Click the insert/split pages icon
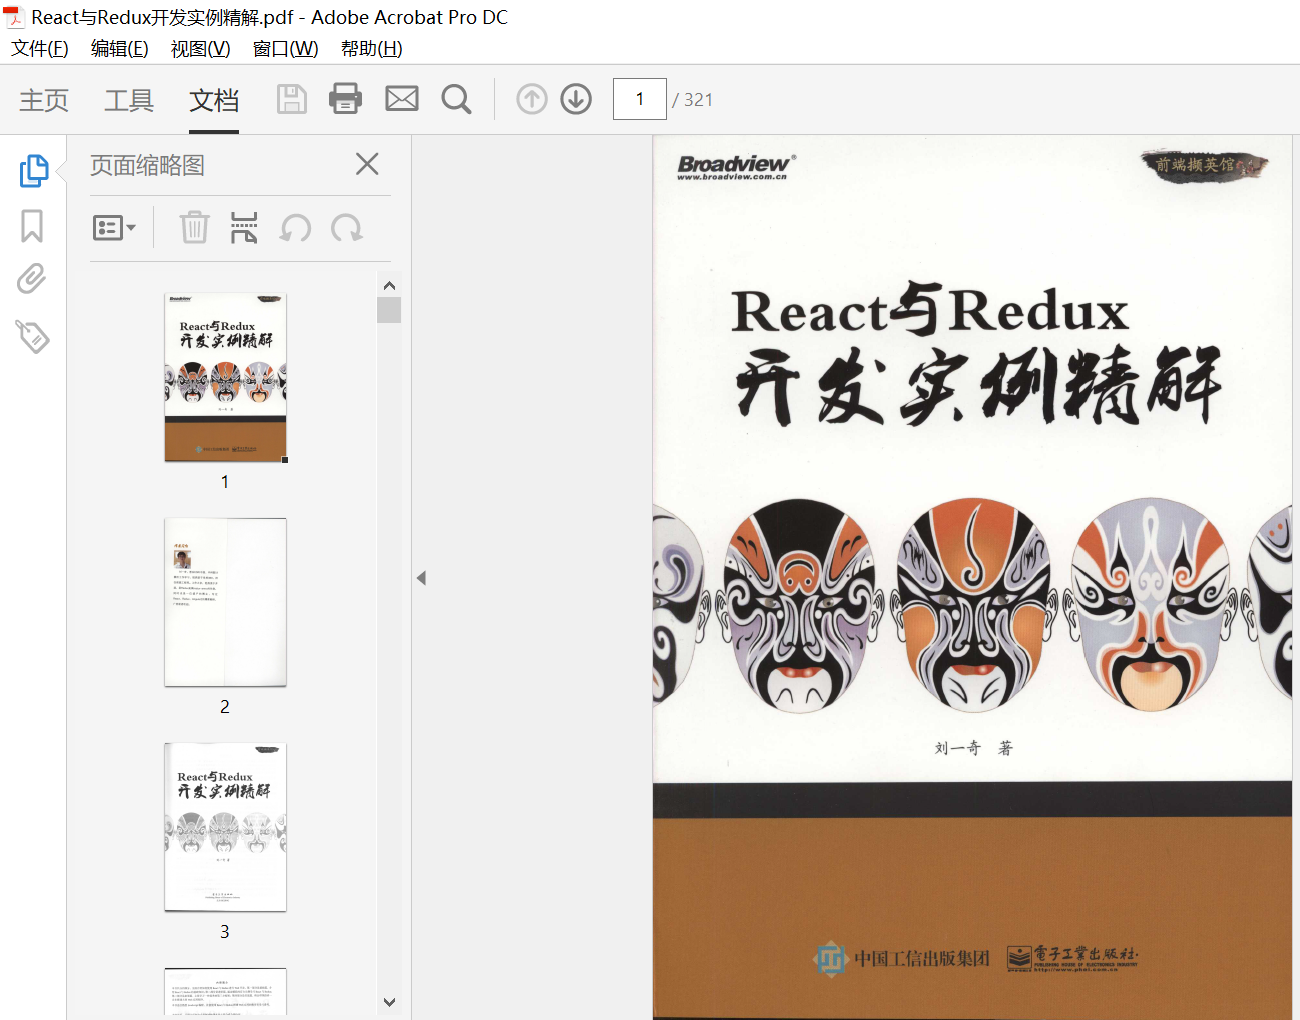Viewport: 1300px width, 1020px height. click(244, 228)
